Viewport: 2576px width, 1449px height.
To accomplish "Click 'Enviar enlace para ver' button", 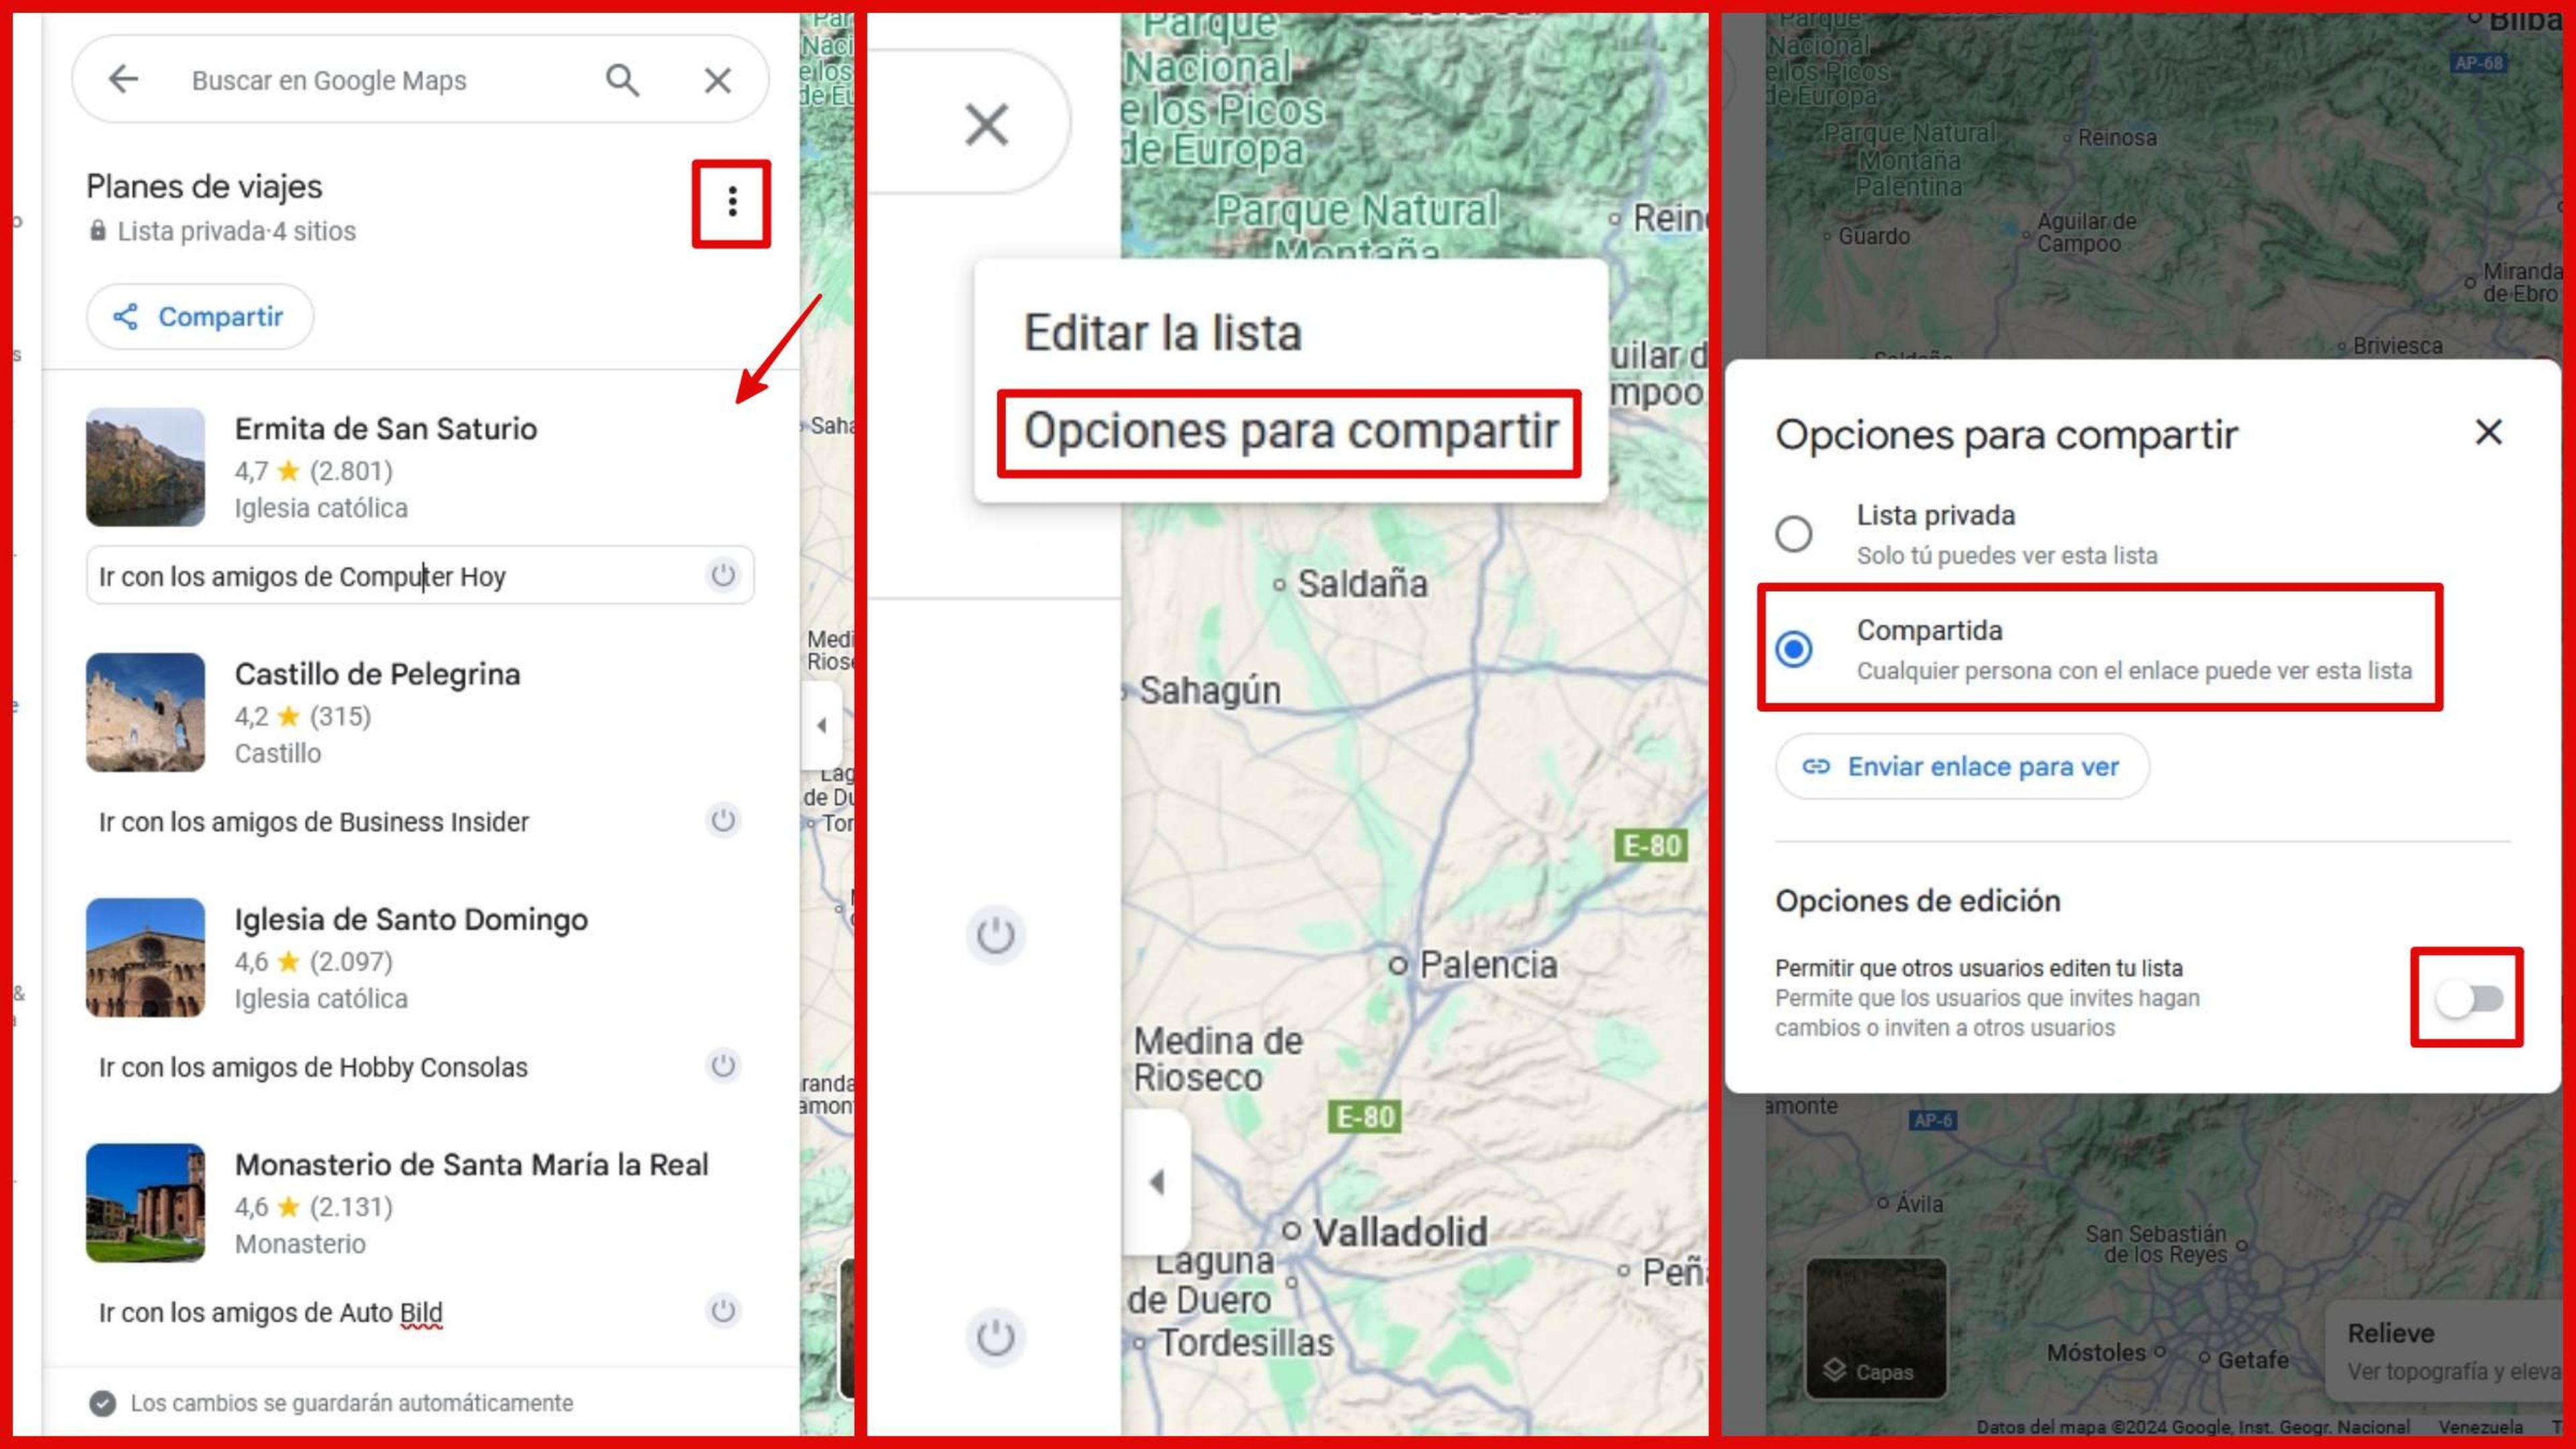I will coord(1962,766).
